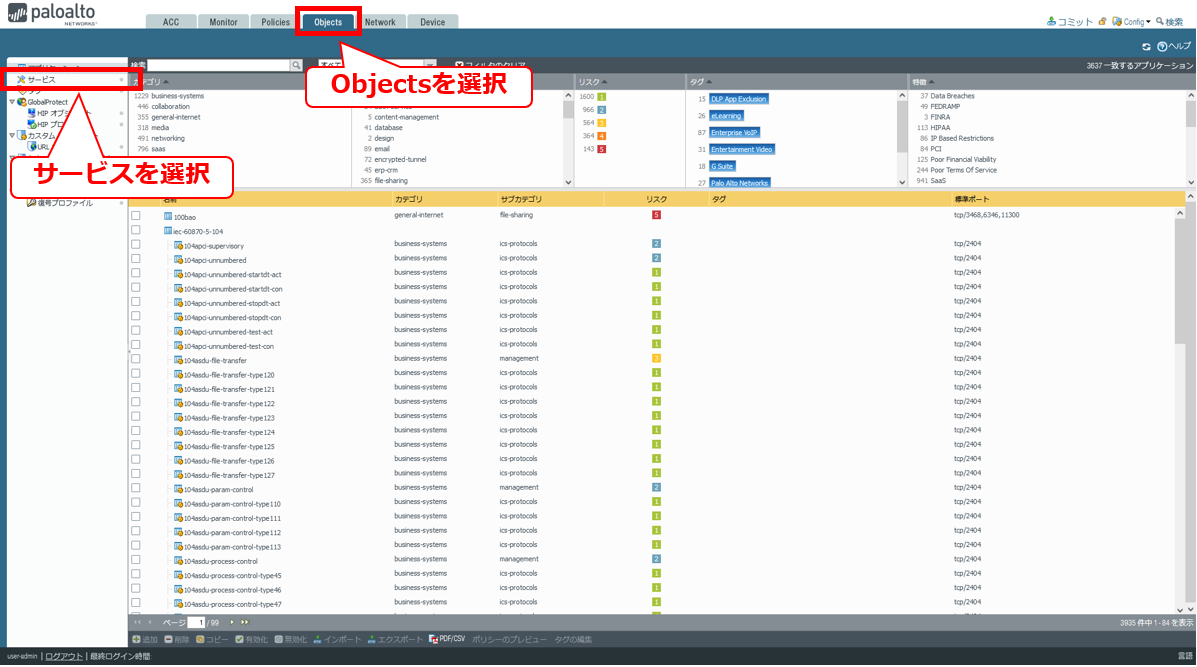Select the risk level 5 red swatch filter

pos(602,149)
